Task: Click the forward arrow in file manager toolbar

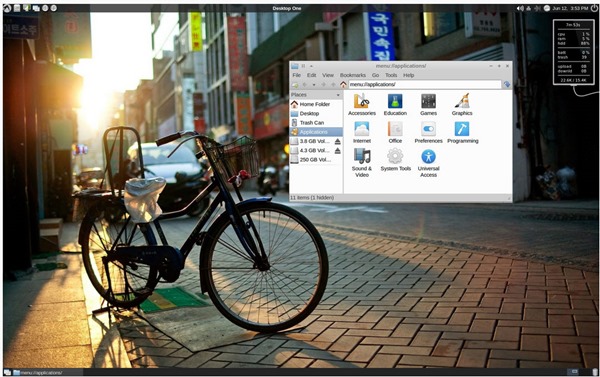Action: 323,85
